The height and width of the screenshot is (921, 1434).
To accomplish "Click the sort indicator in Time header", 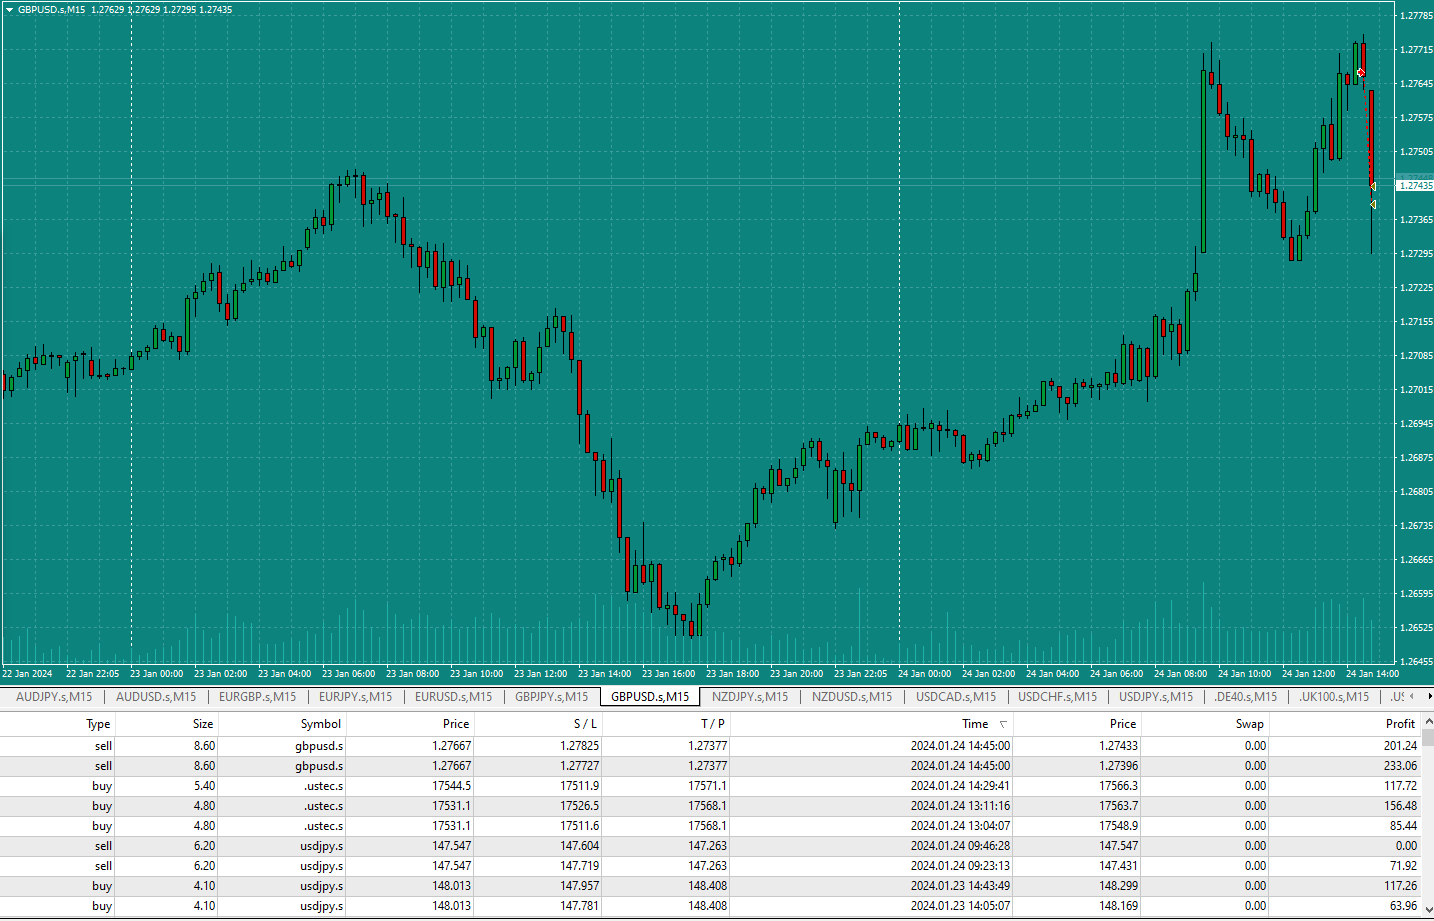I will point(1003,724).
